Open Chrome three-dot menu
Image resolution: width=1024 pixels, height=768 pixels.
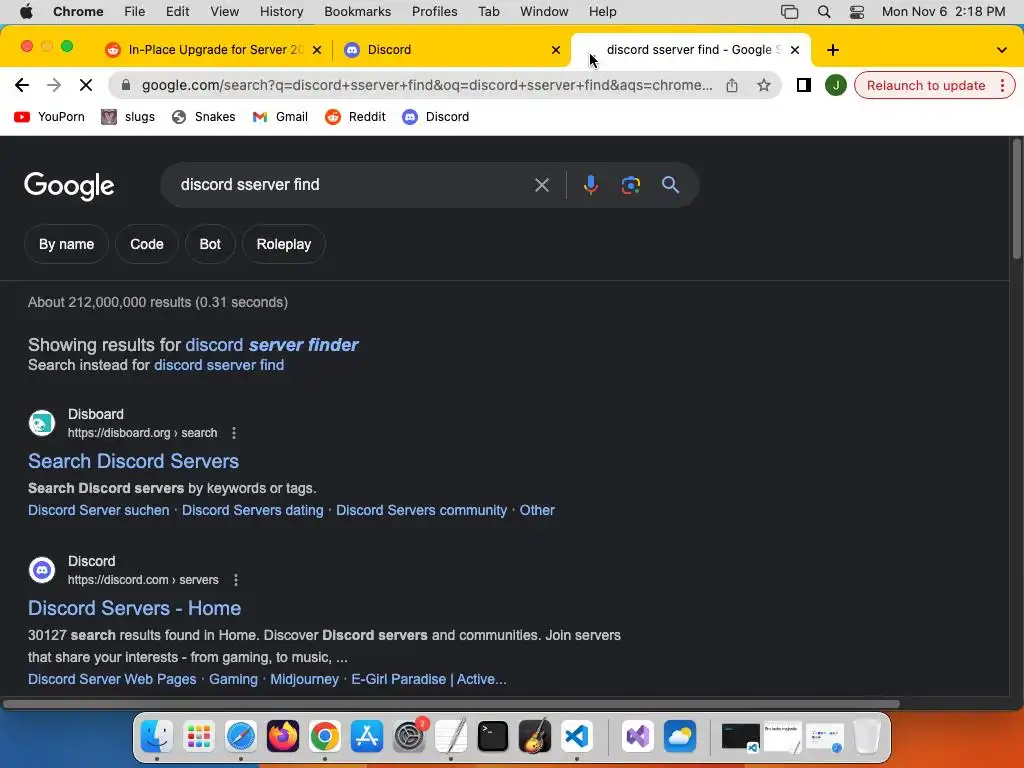[1002, 86]
